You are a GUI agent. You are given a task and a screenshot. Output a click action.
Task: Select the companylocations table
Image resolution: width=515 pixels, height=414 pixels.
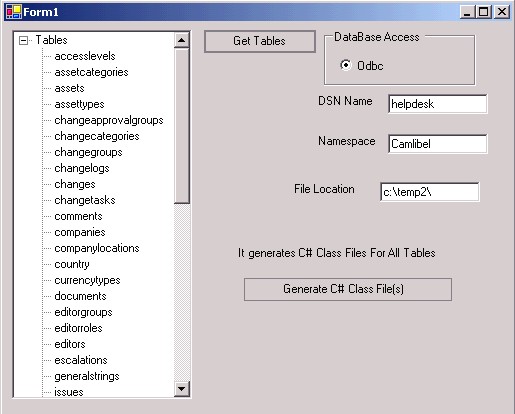pos(97,248)
